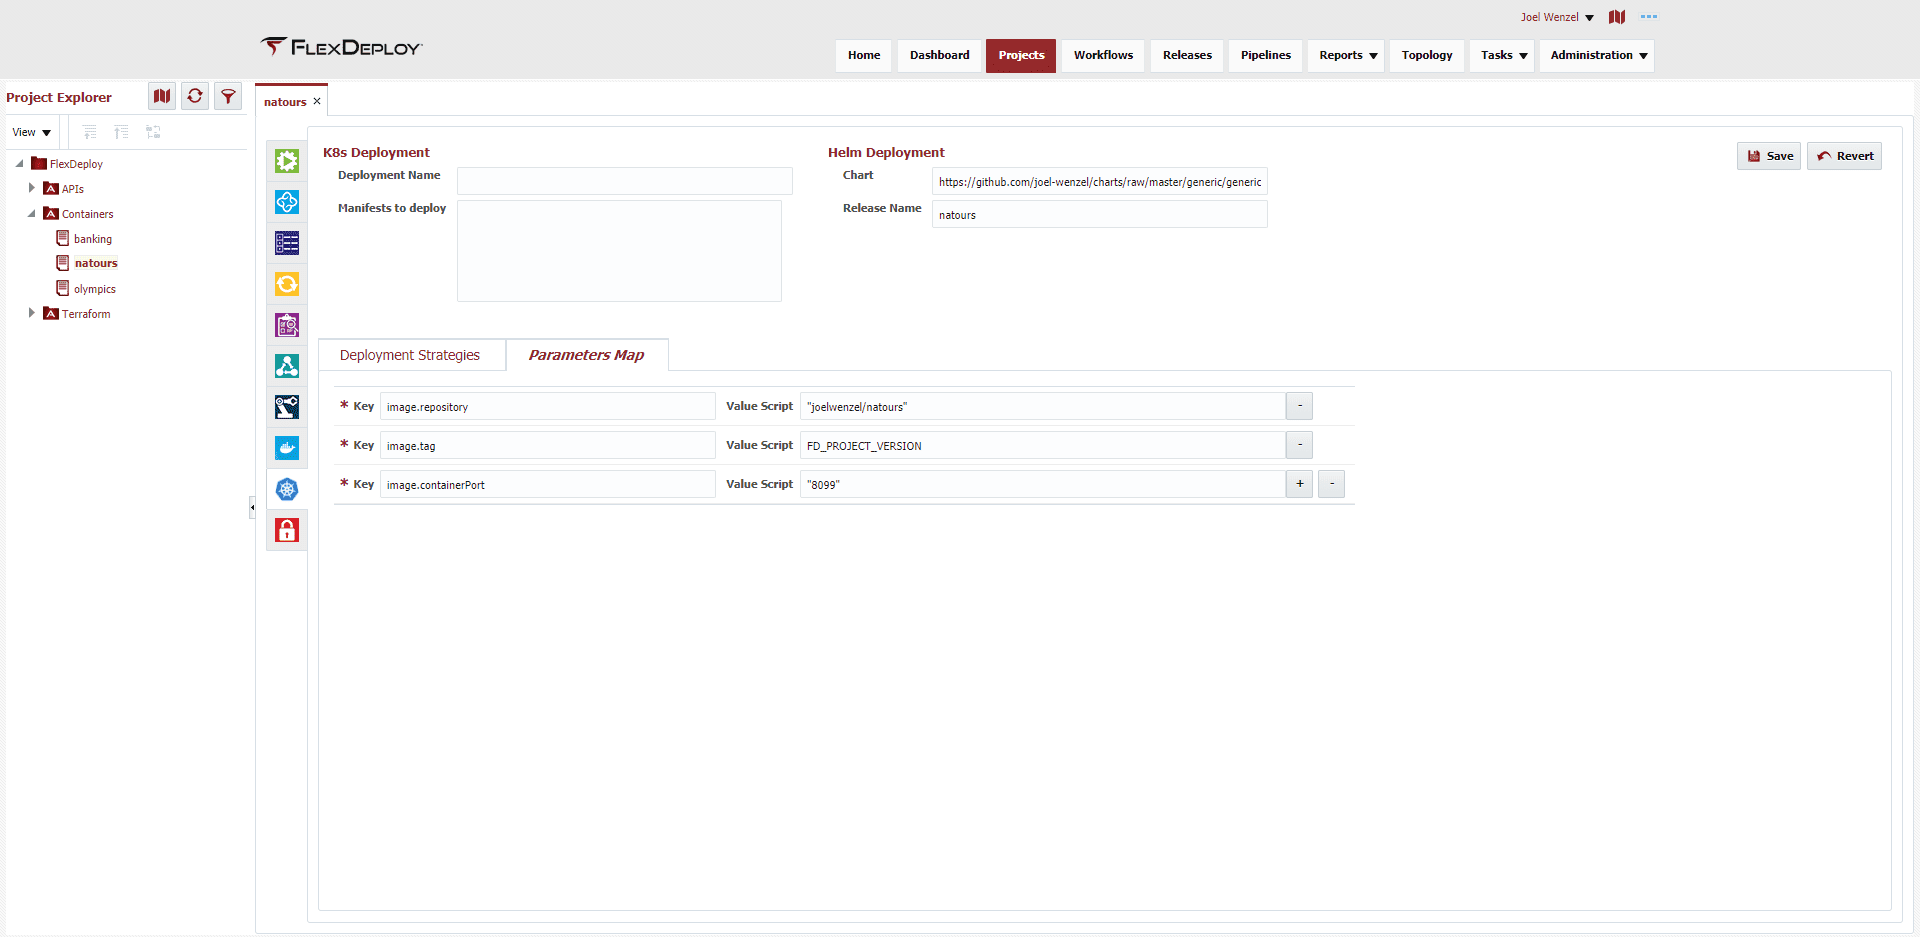Screen dimensions: 1920x937
Task: Refresh the Project Explorer tree
Action: pos(195,96)
